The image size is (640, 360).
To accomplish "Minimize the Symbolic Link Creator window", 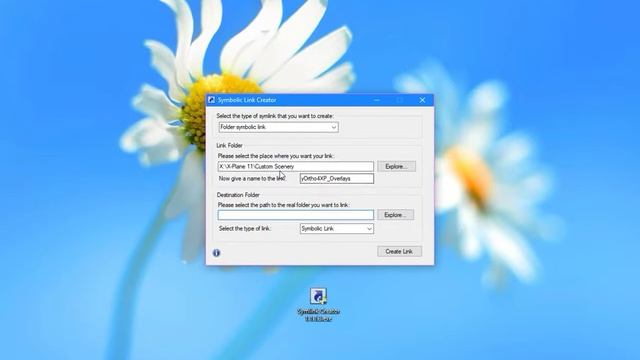I will point(377,100).
